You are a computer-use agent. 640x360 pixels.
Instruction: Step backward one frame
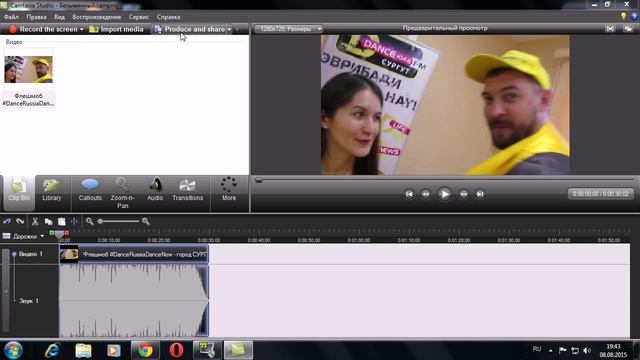426,194
